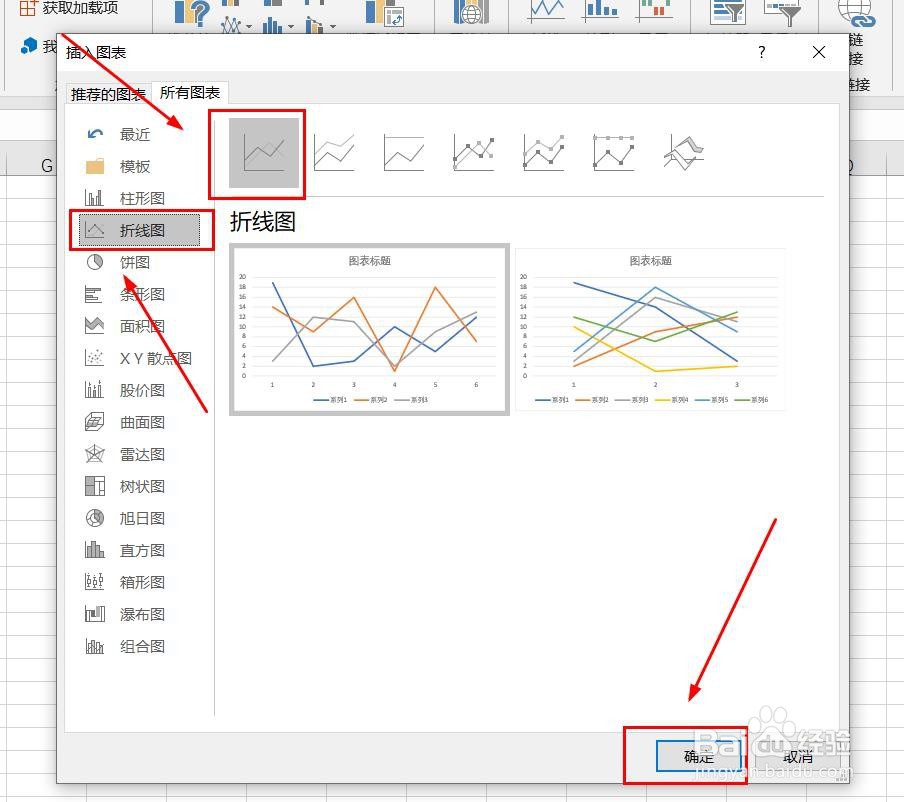Click recommended charts icon in ribbon
Screen dimensions: 904x802
pyautogui.click(x=191, y=13)
